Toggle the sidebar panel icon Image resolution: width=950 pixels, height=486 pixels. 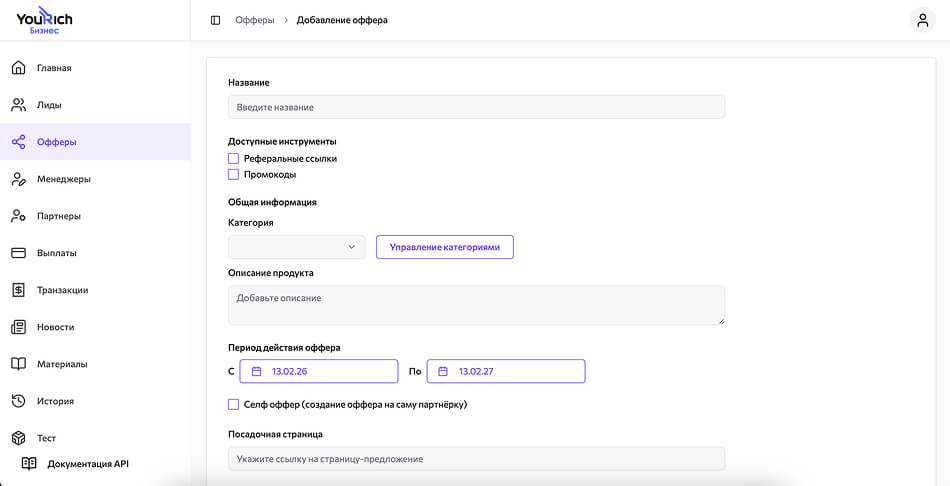click(x=215, y=20)
